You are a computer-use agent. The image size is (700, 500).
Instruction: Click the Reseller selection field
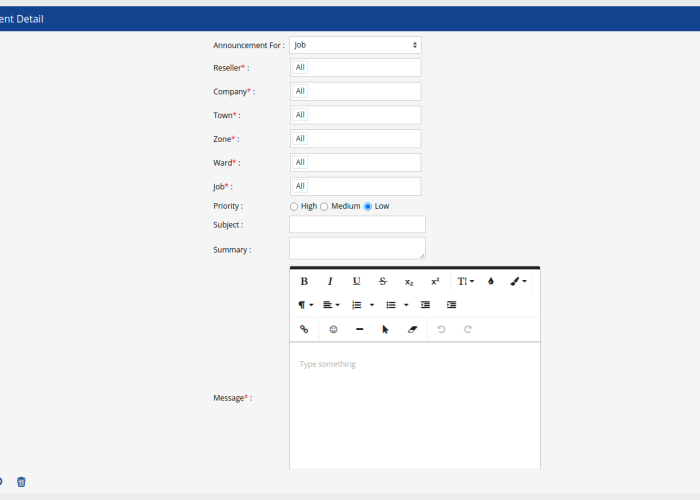(355, 68)
